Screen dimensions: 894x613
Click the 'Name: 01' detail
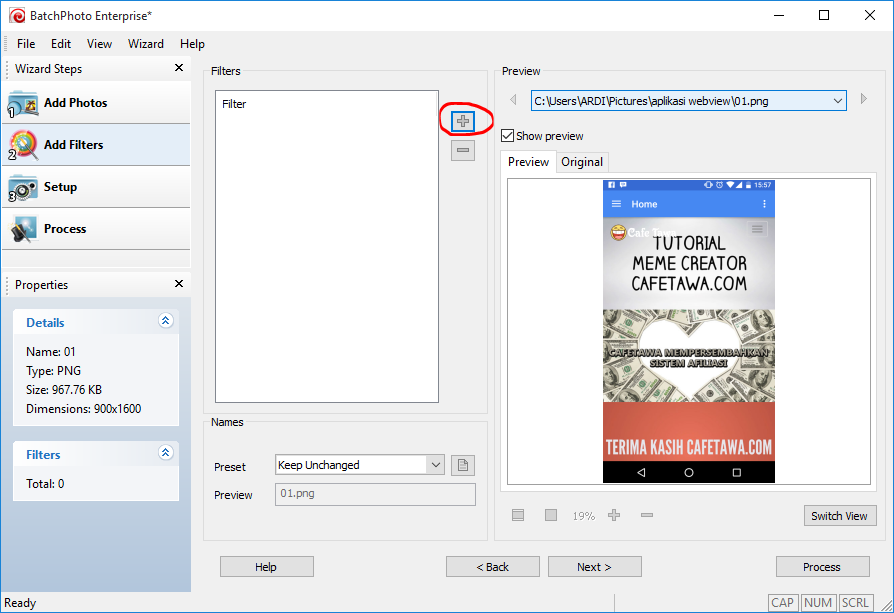(x=50, y=352)
